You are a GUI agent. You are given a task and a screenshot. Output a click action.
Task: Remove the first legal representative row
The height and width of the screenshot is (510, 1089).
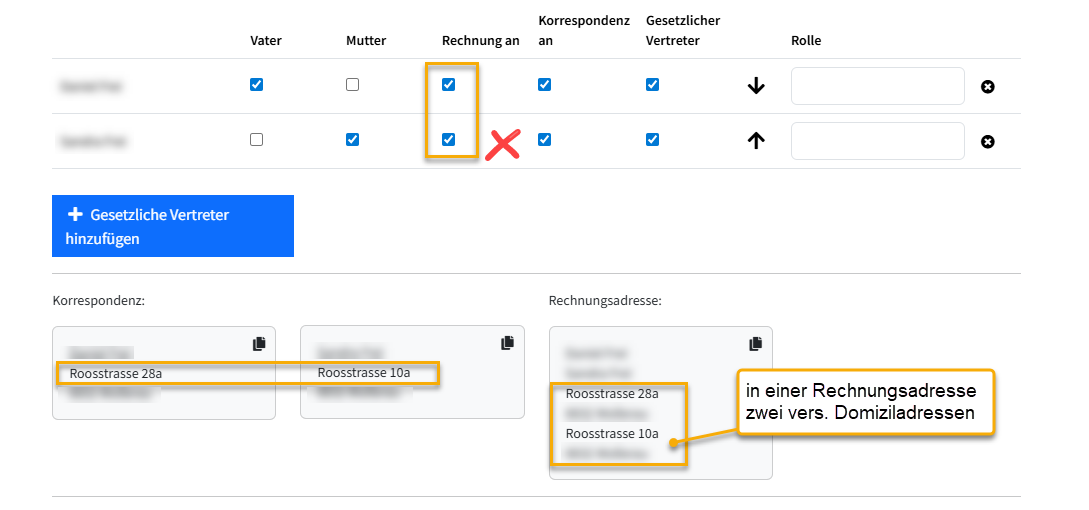987,87
